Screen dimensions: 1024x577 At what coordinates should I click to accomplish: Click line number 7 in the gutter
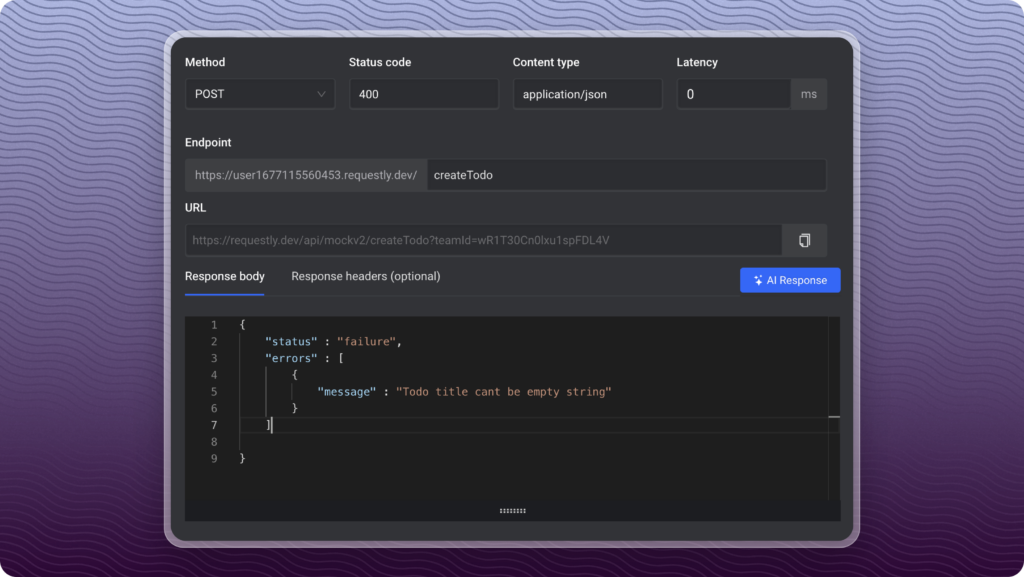point(214,425)
